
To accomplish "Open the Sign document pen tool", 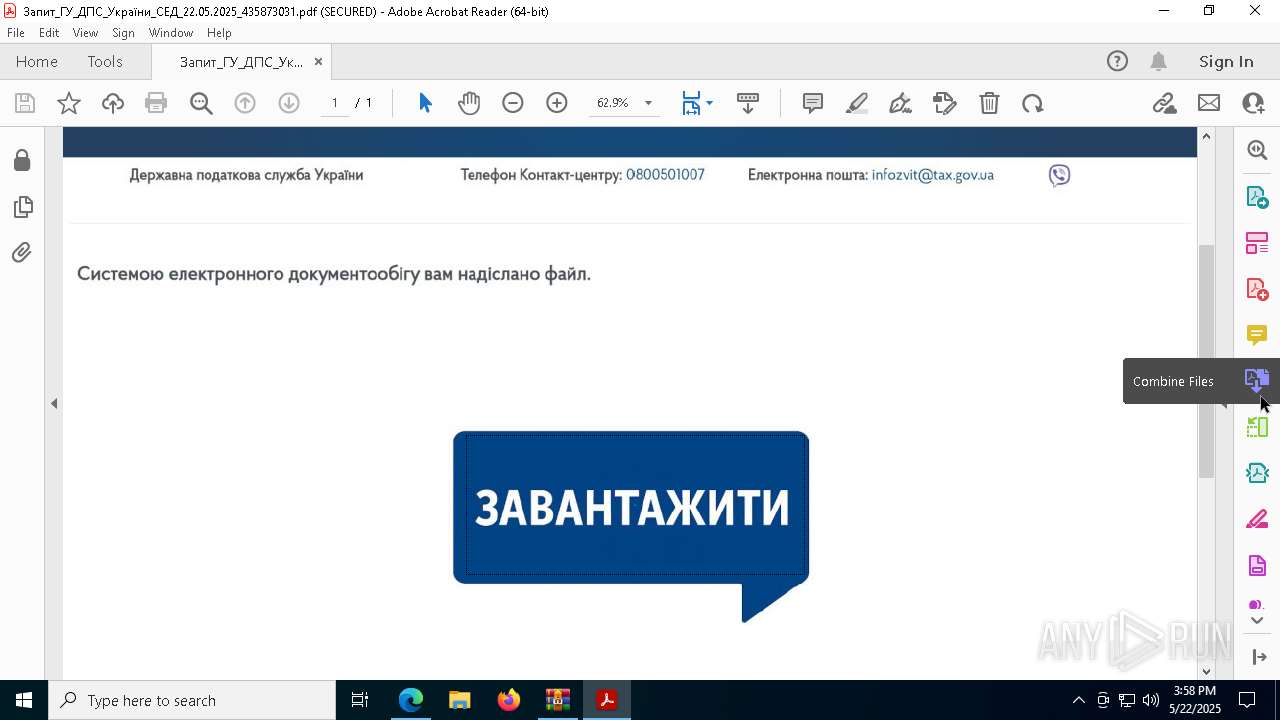I will coord(900,103).
